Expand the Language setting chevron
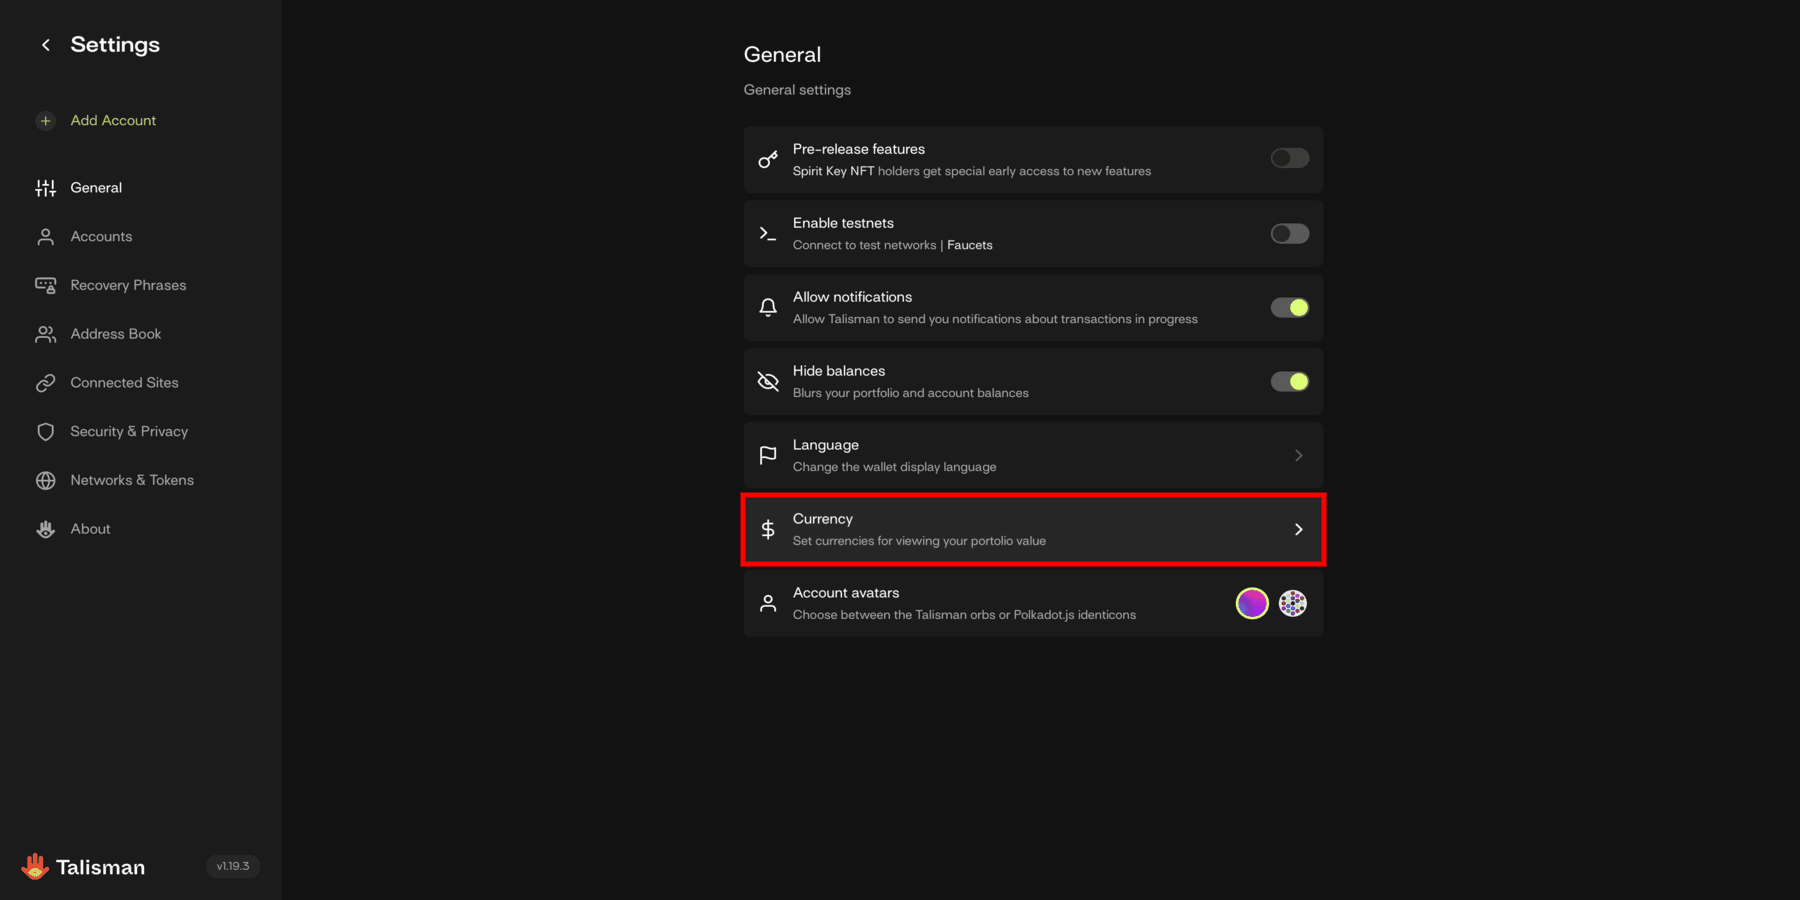This screenshot has width=1800, height=900. (x=1298, y=456)
